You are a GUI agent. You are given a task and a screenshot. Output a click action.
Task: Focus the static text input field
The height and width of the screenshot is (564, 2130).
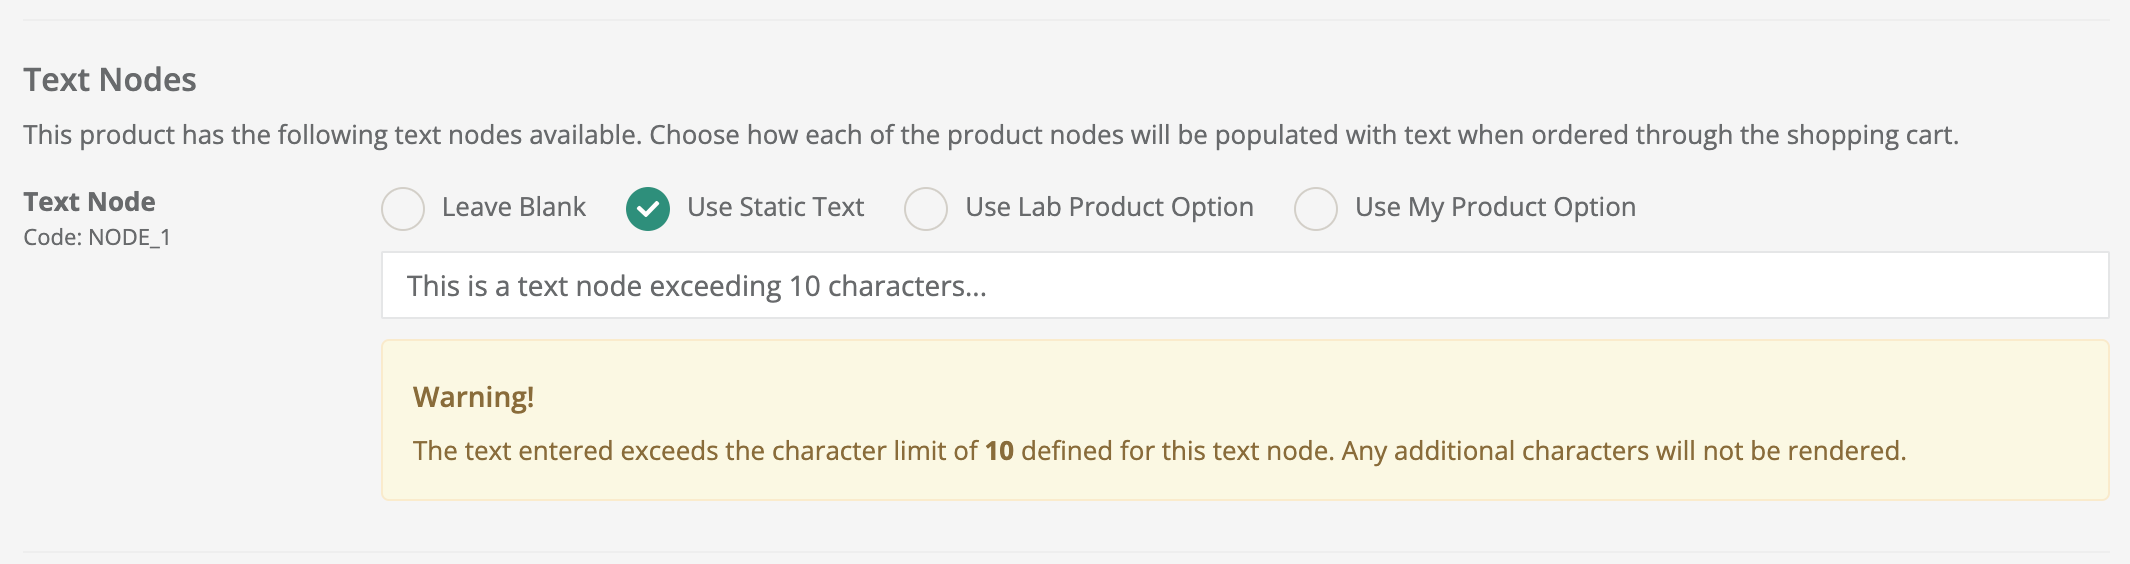[1245, 285]
